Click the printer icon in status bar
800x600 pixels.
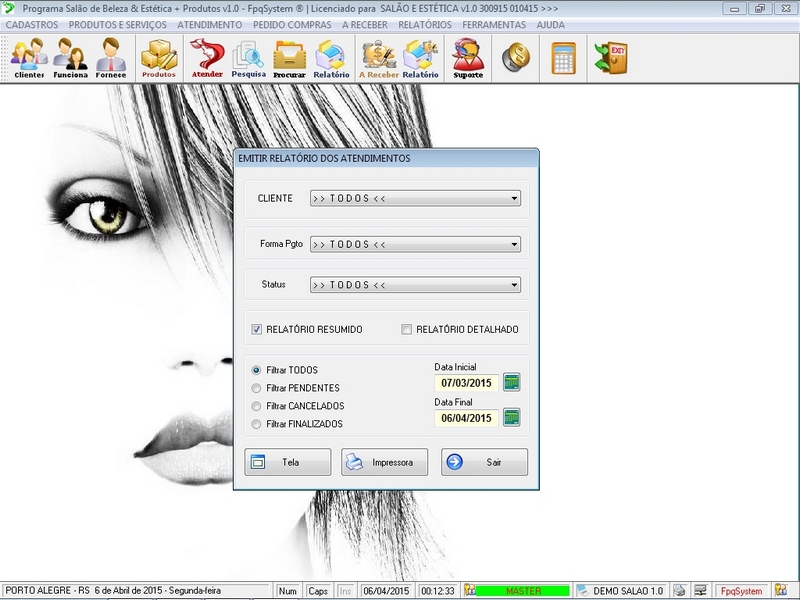pos(679,590)
